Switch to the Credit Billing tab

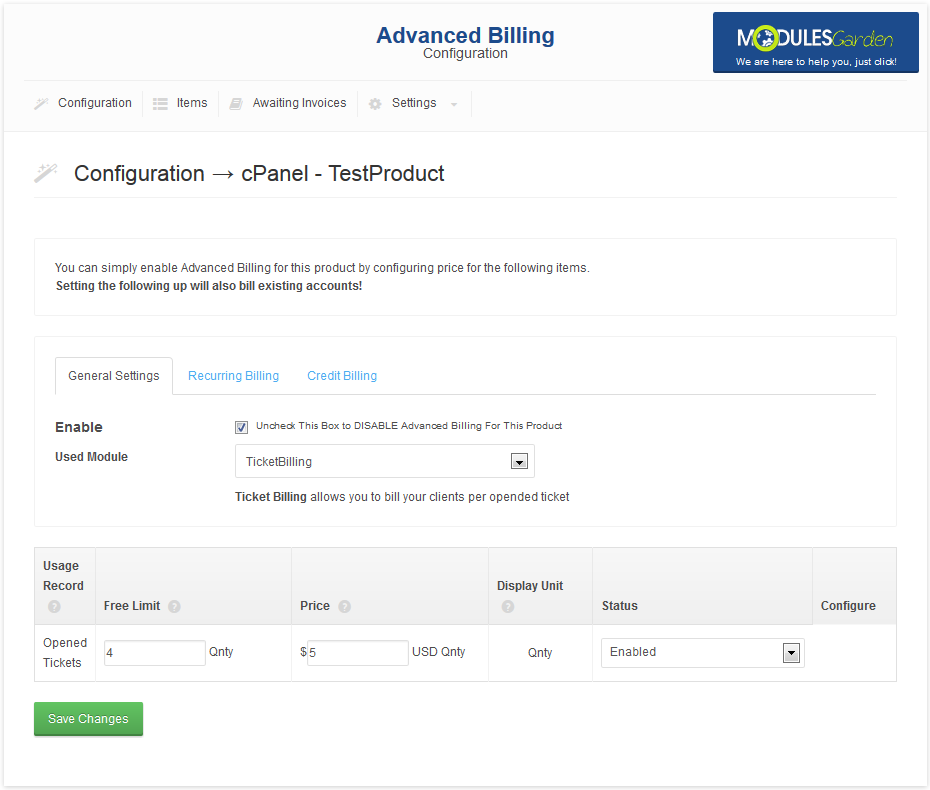click(342, 375)
